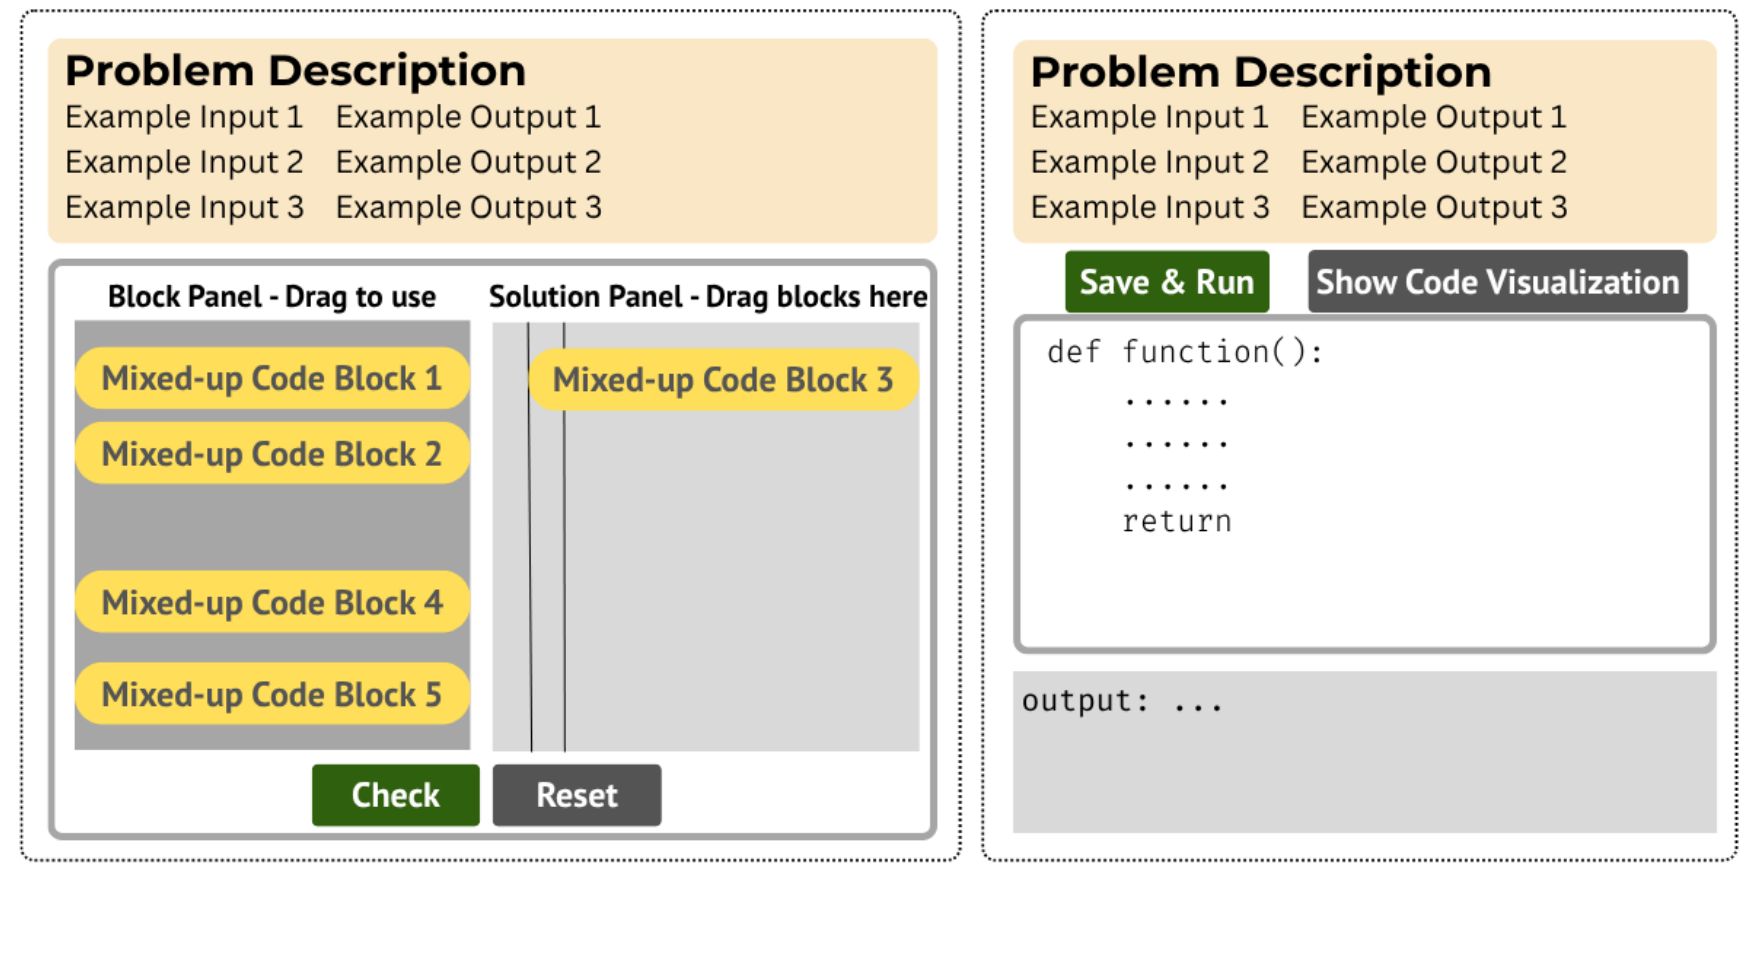The height and width of the screenshot is (968, 1752).
Task: Click Mixed-up Code Block 1
Action: (x=271, y=378)
